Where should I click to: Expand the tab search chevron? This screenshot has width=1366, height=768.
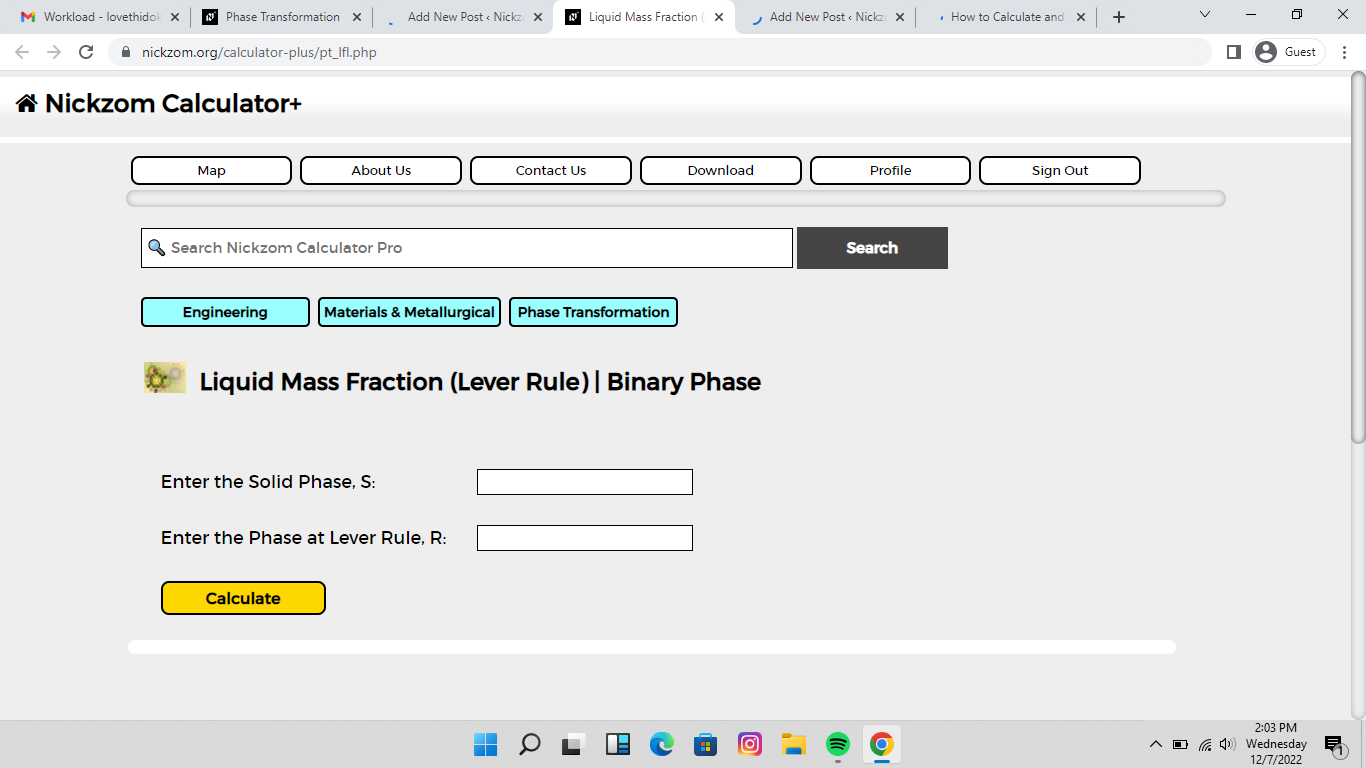click(x=1204, y=15)
